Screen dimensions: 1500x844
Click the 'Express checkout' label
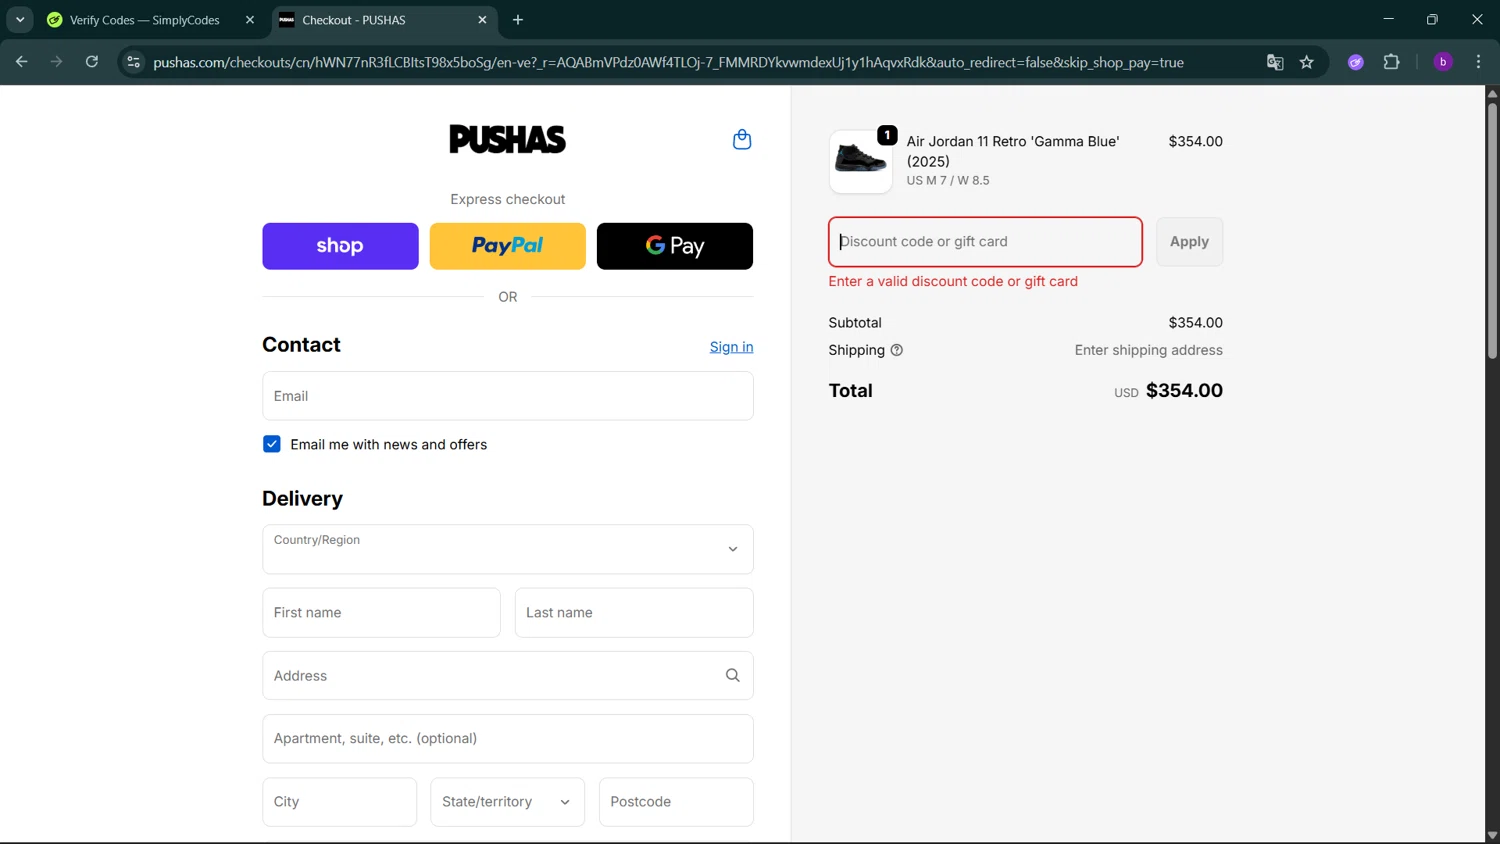508,200
